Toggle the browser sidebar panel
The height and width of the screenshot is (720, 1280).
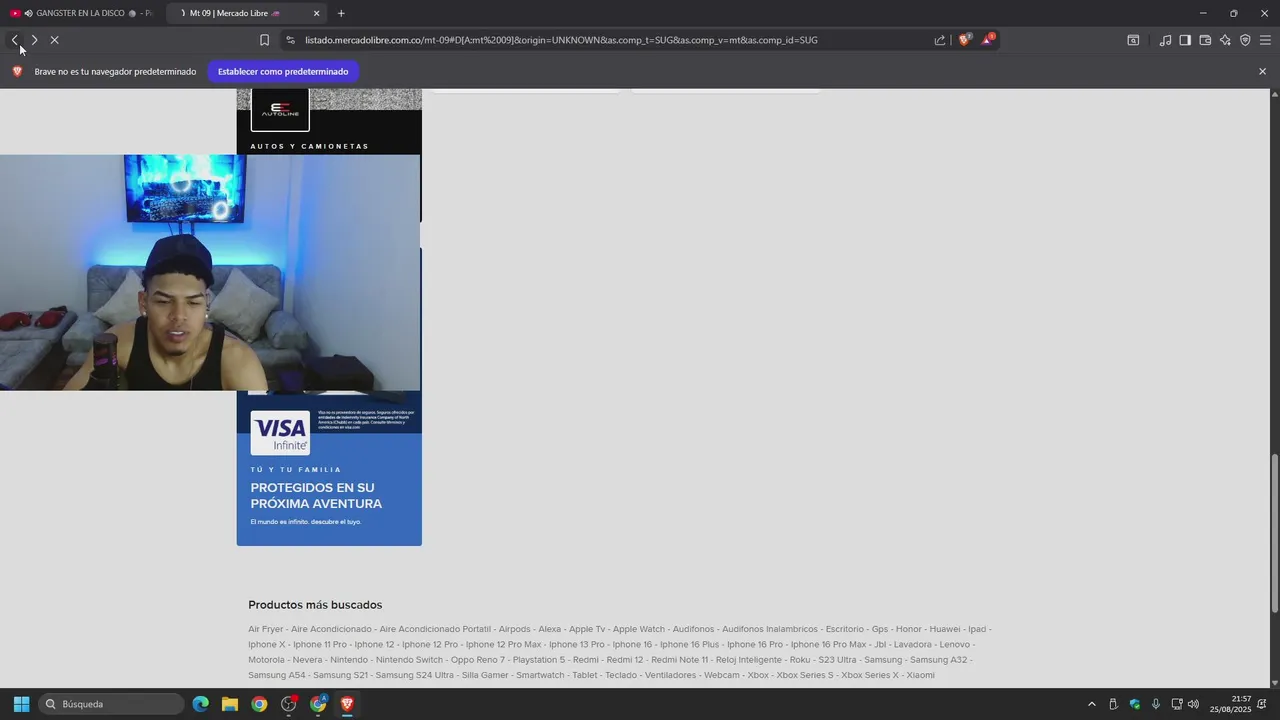pos(1185,40)
